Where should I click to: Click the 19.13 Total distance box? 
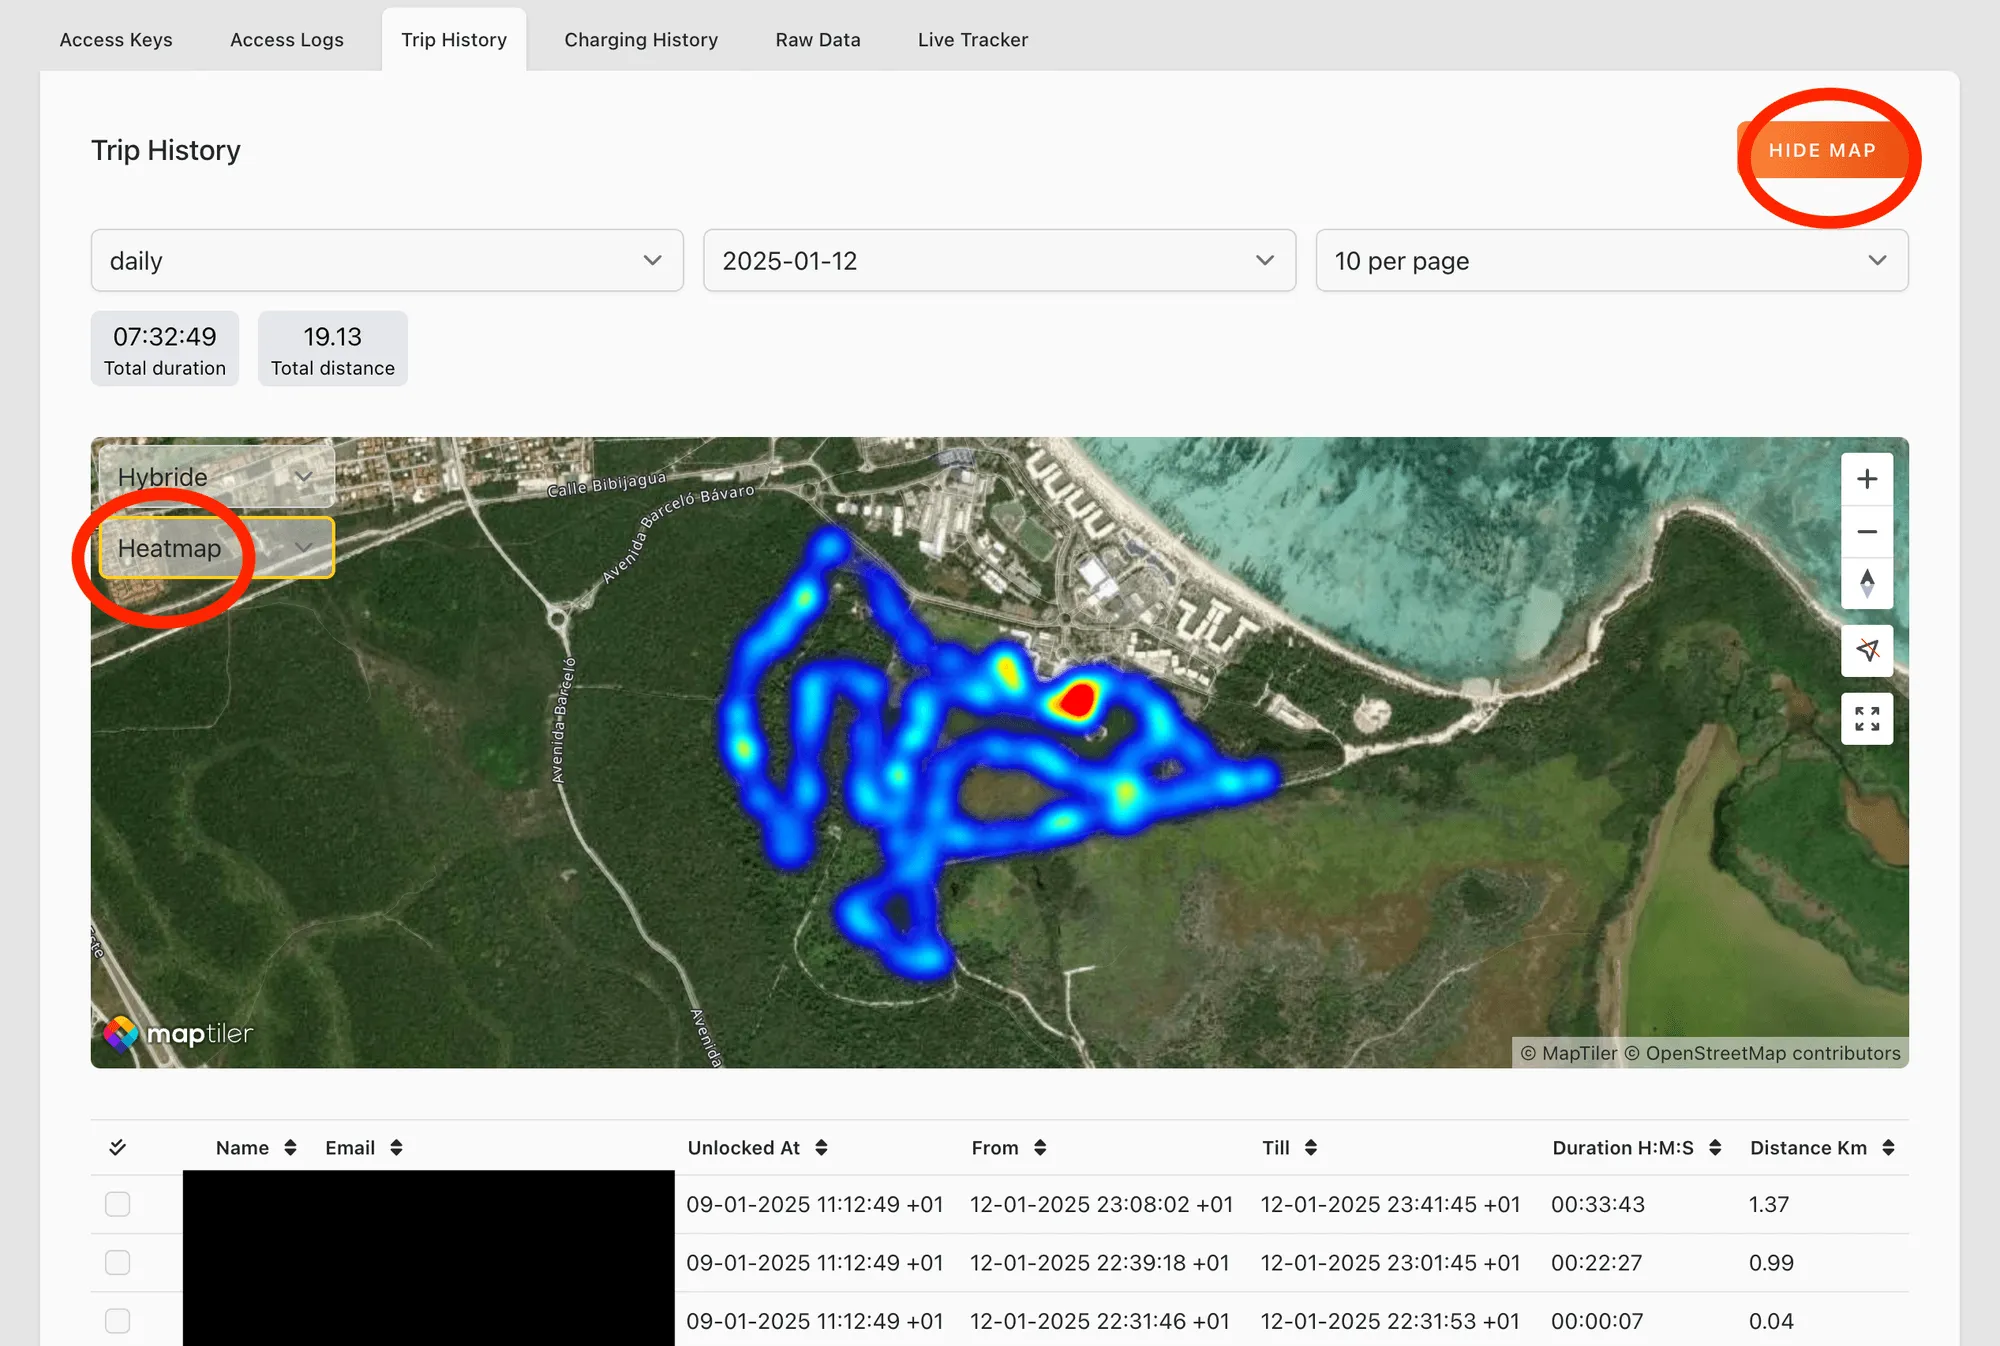click(x=333, y=348)
